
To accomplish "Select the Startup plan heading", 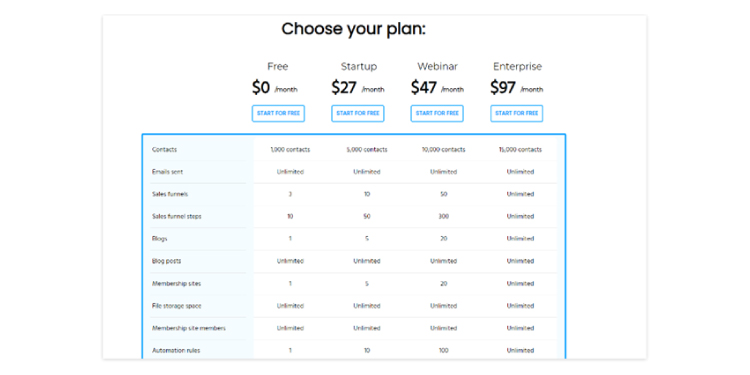I will tap(359, 66).
